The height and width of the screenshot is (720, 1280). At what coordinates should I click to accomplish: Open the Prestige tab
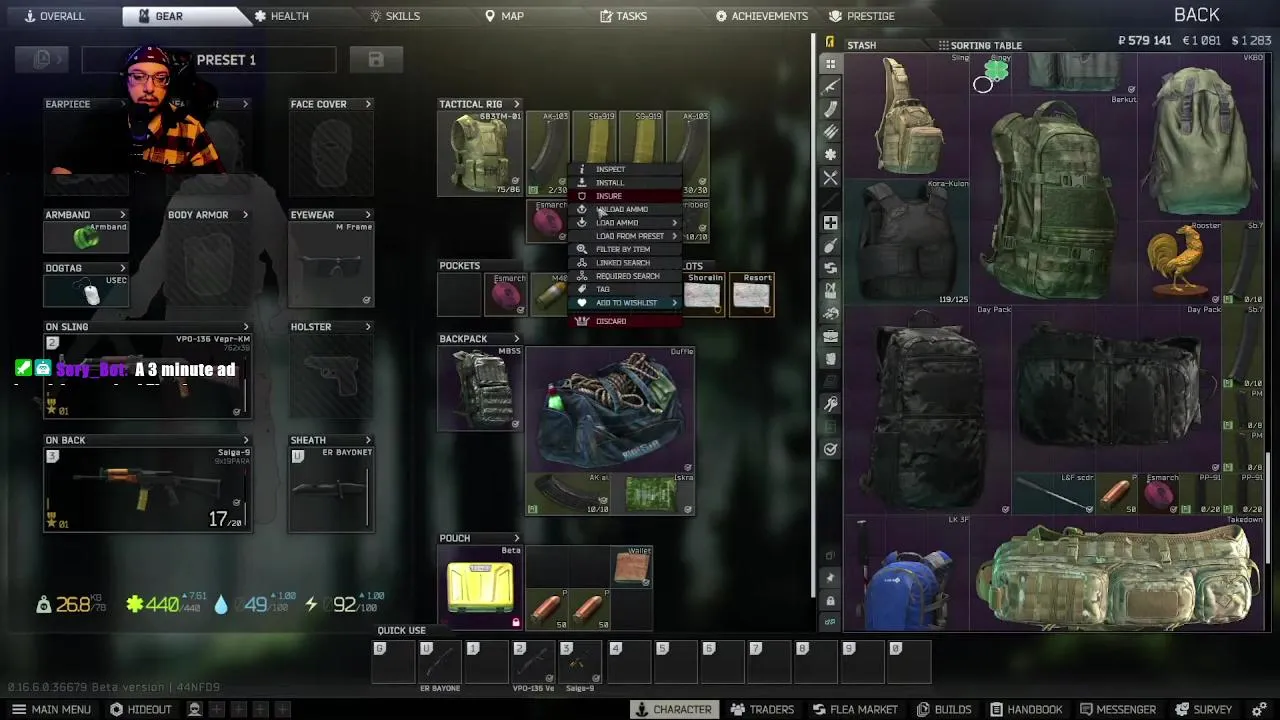coord(862,16)
